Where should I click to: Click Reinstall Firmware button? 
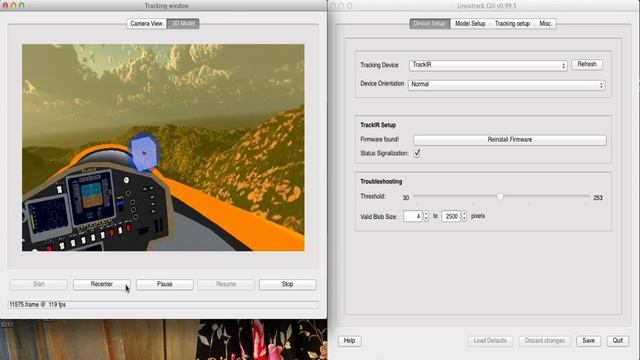510,140
